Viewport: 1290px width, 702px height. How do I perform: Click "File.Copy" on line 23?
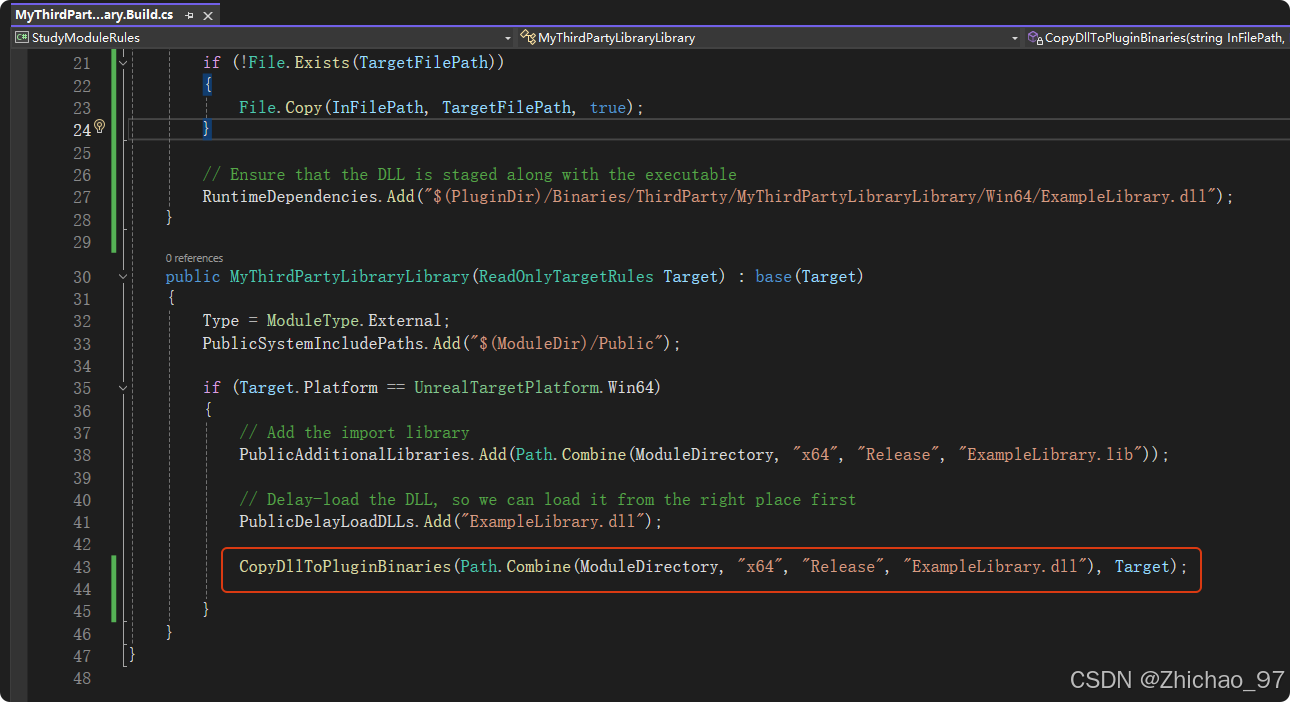[x=280, y=108]
